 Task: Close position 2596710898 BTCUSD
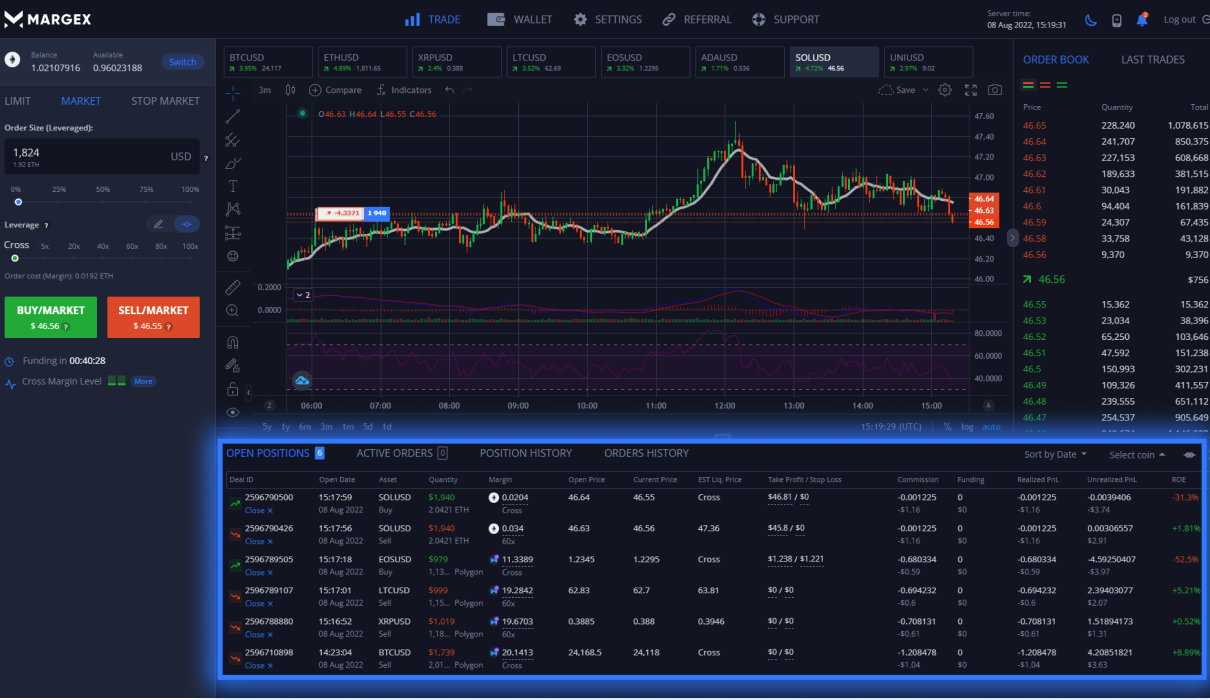pos(258,665)
